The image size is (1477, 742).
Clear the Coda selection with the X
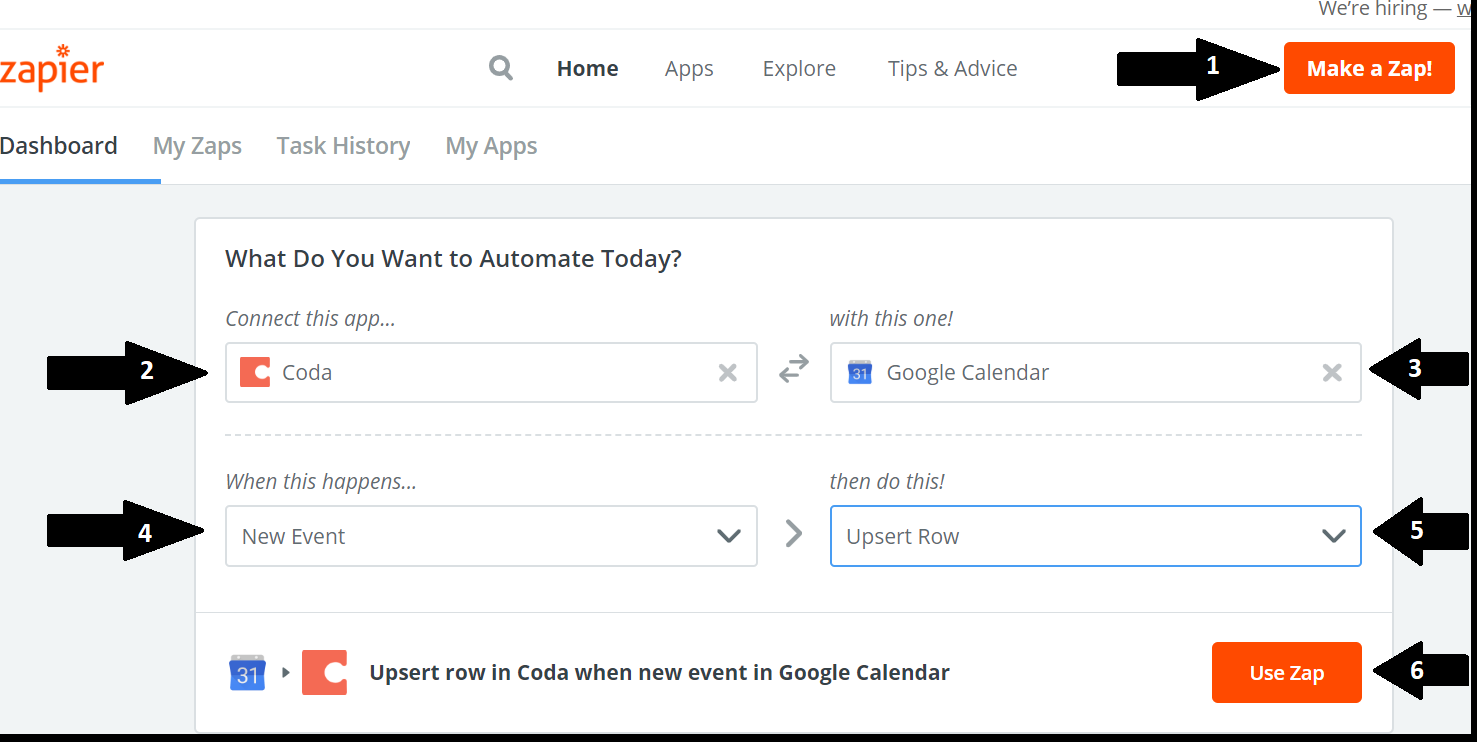pyautogui.click(x=727, y=372)
